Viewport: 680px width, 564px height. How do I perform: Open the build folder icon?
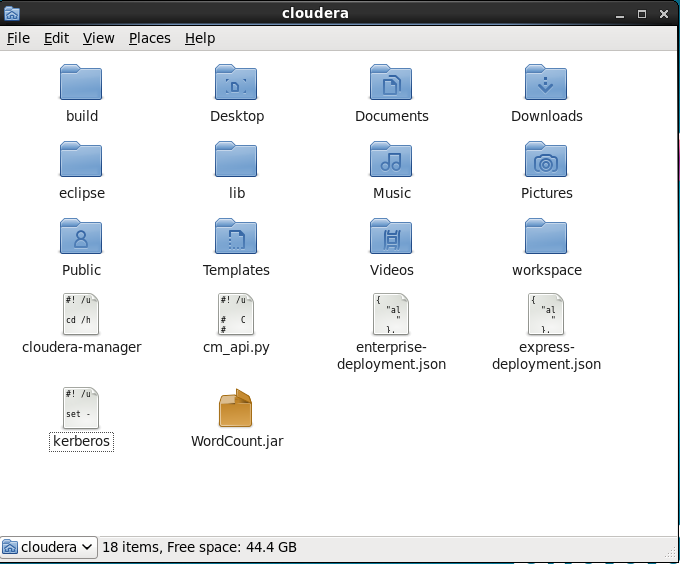pyautogui.click(x=81, y=82)
